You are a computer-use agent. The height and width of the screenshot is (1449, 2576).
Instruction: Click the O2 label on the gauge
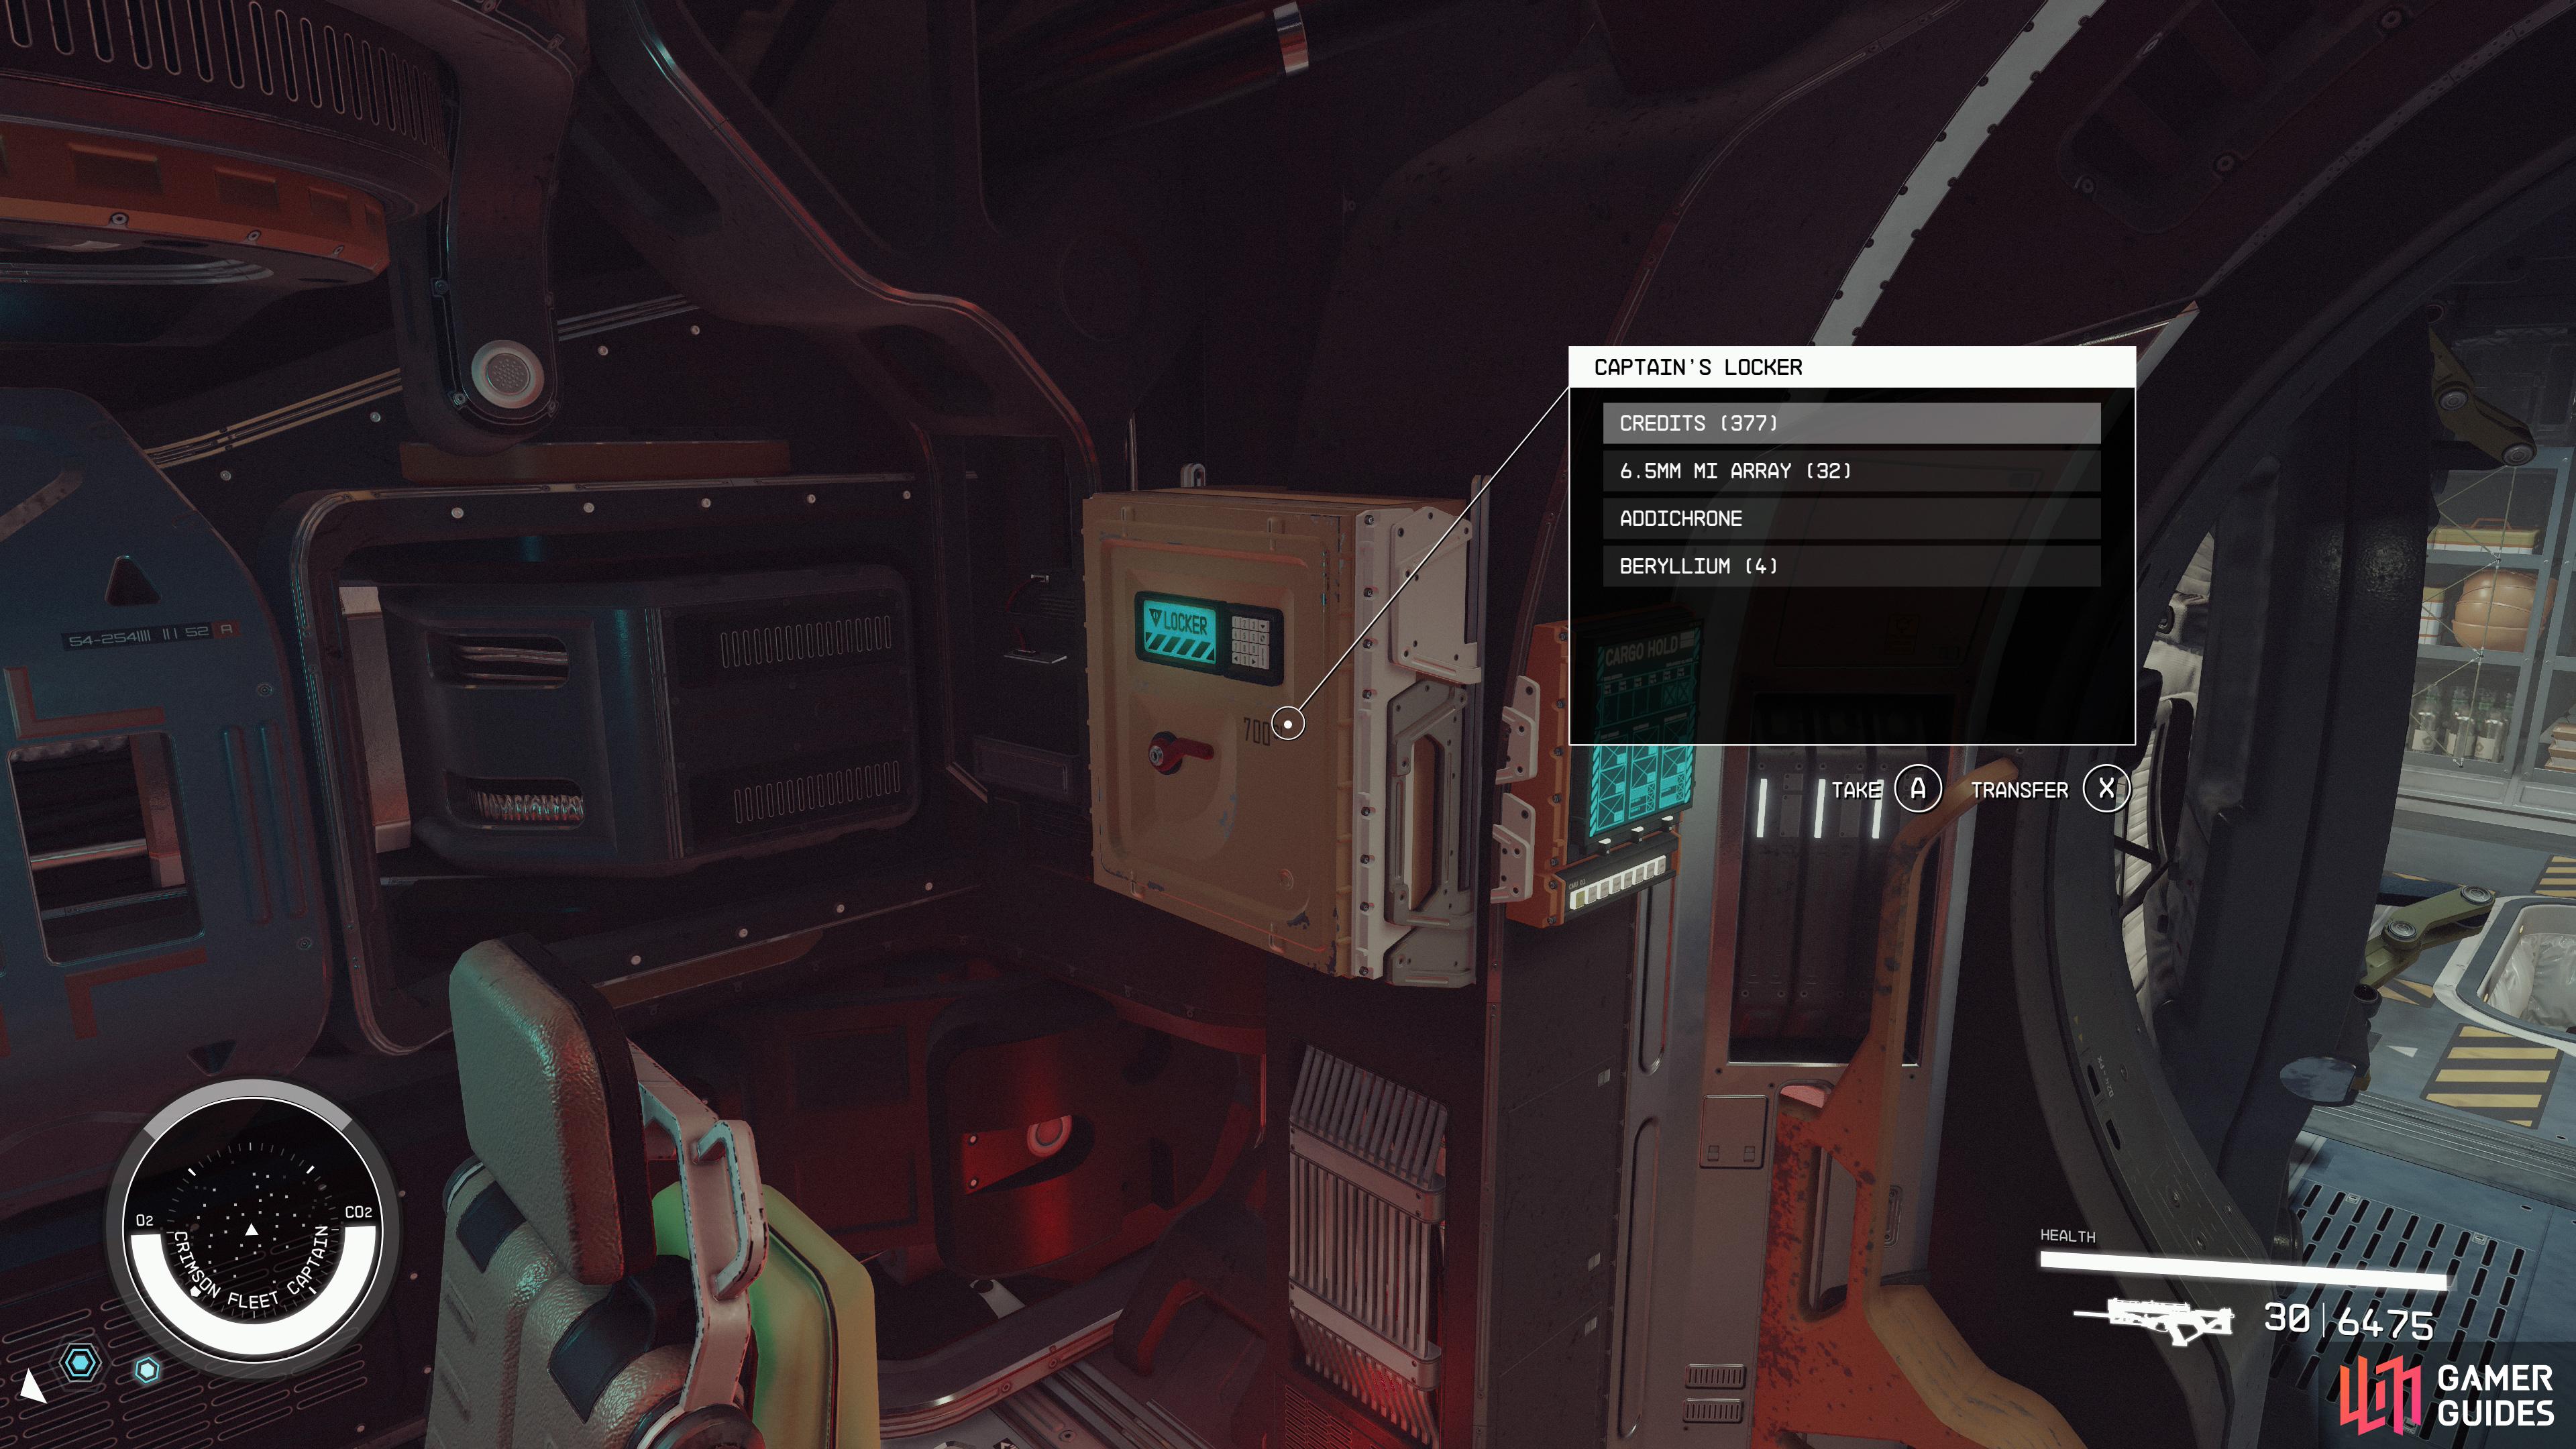tap(145, 1220)
